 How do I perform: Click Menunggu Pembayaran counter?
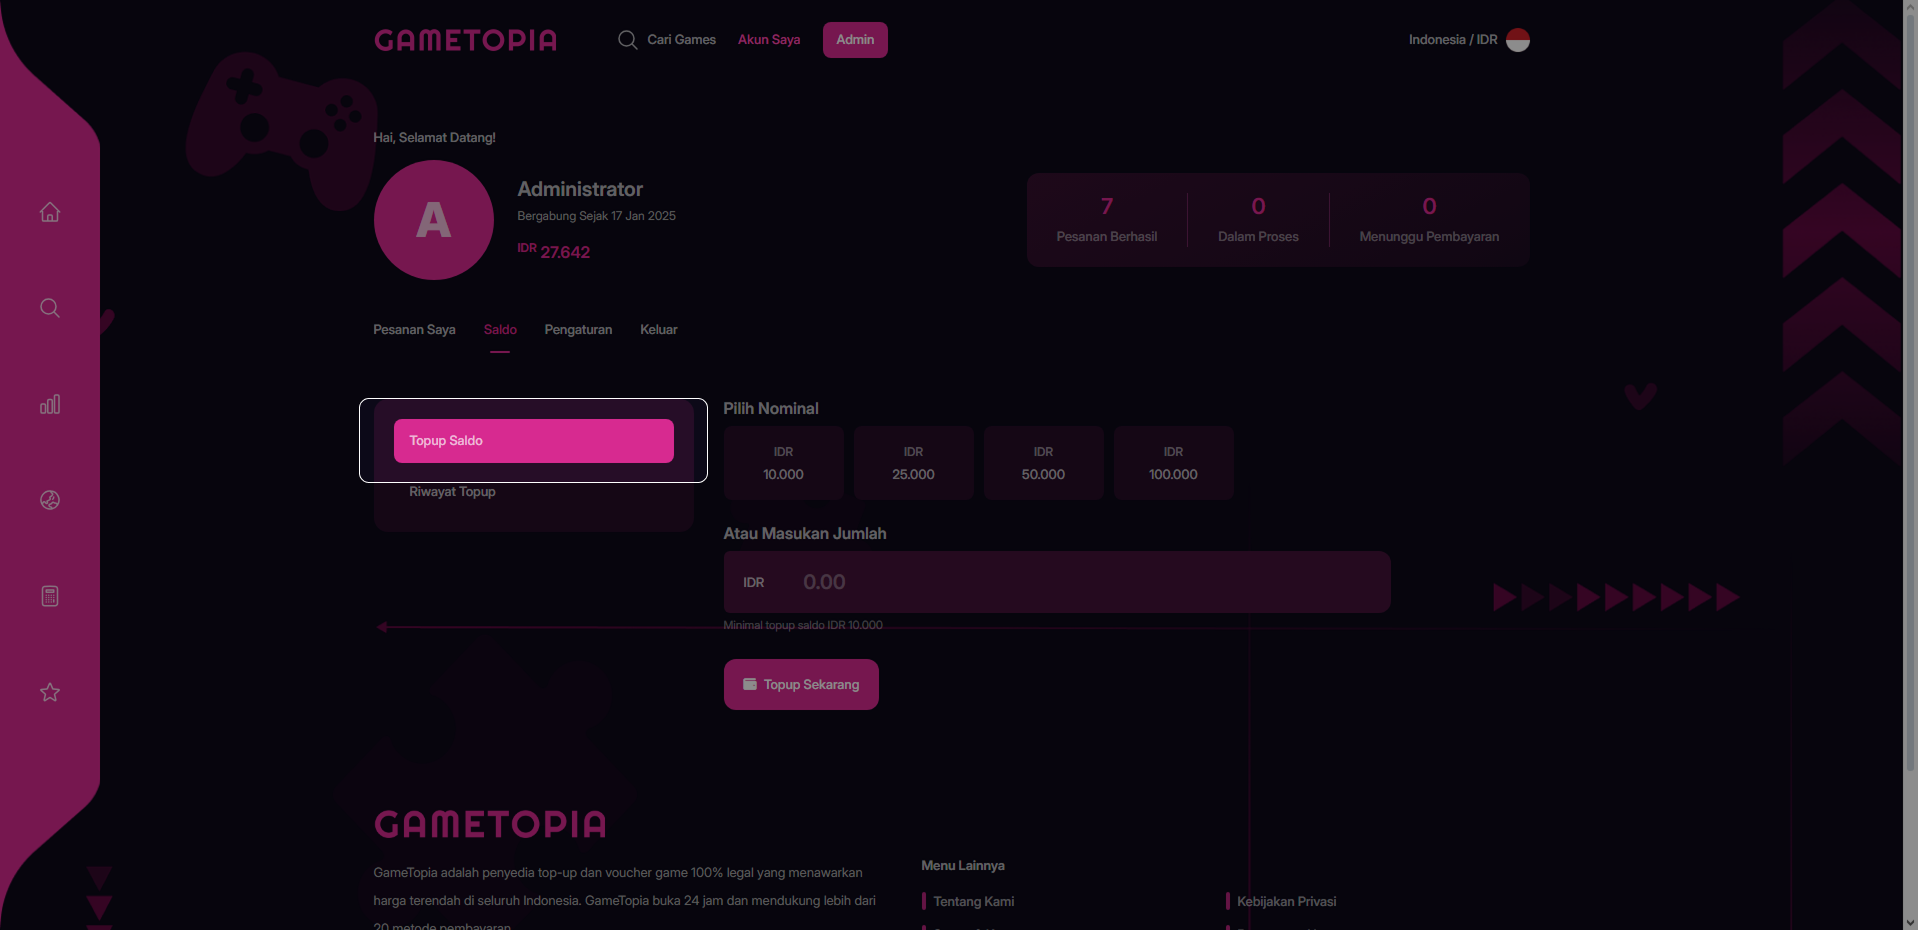coord(1429,220)
